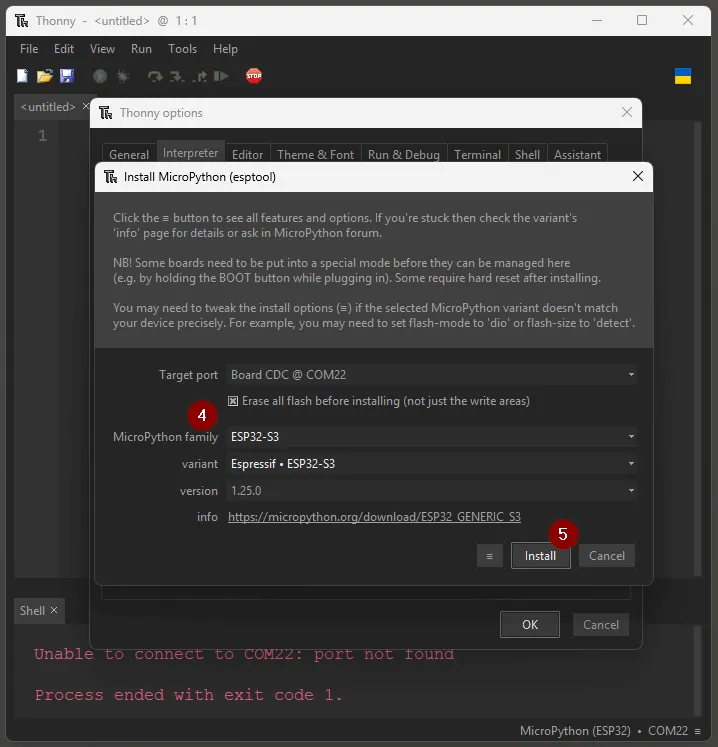
Task: Cancel the Install MicroPython dialog
Action: click(x=607, y=556)
